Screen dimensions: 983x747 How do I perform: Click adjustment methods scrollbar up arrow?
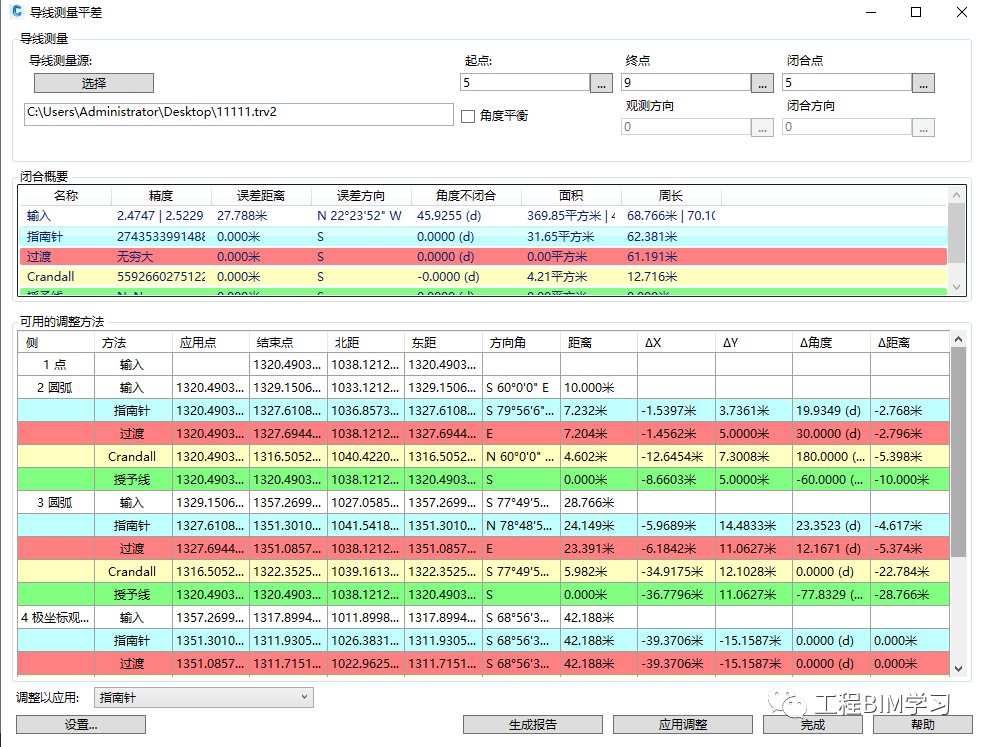tap(959, 339)
